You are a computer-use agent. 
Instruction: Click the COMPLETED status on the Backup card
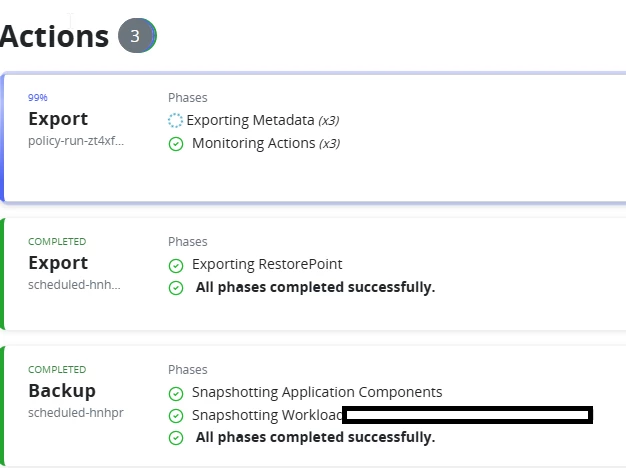pyautogui.click(x=57, y=369)
